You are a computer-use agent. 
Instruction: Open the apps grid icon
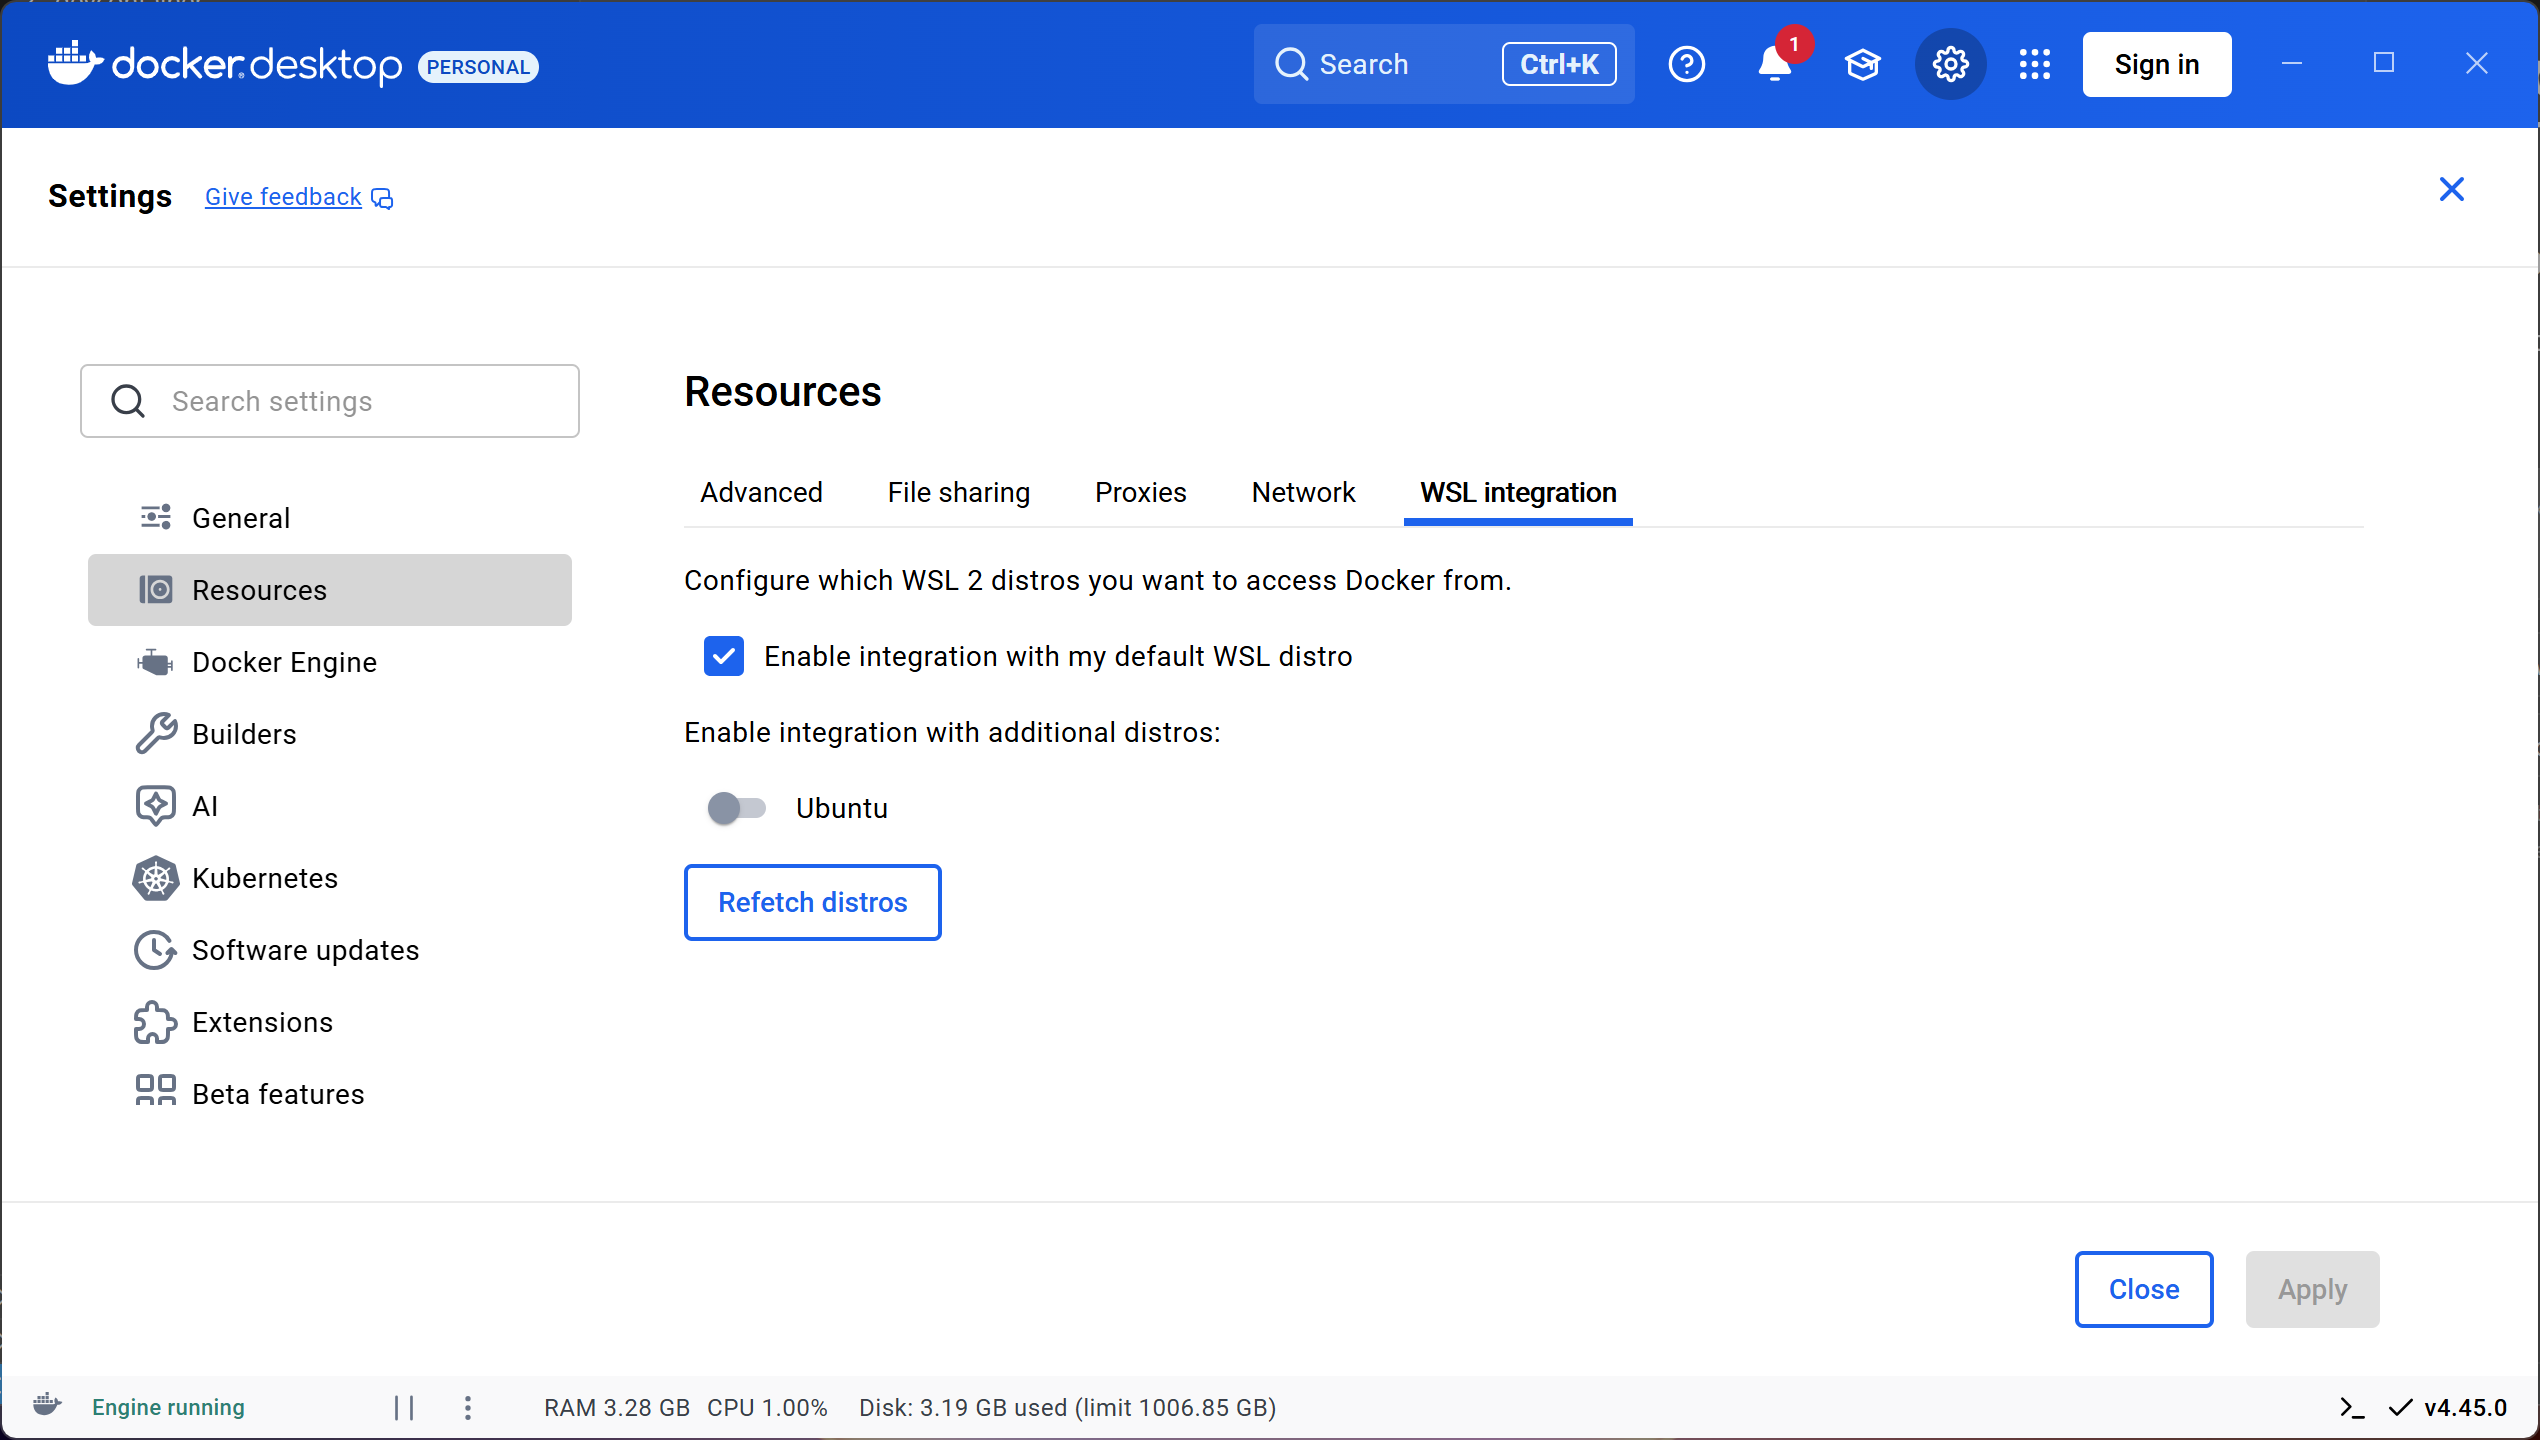(x=2034, y=65)
